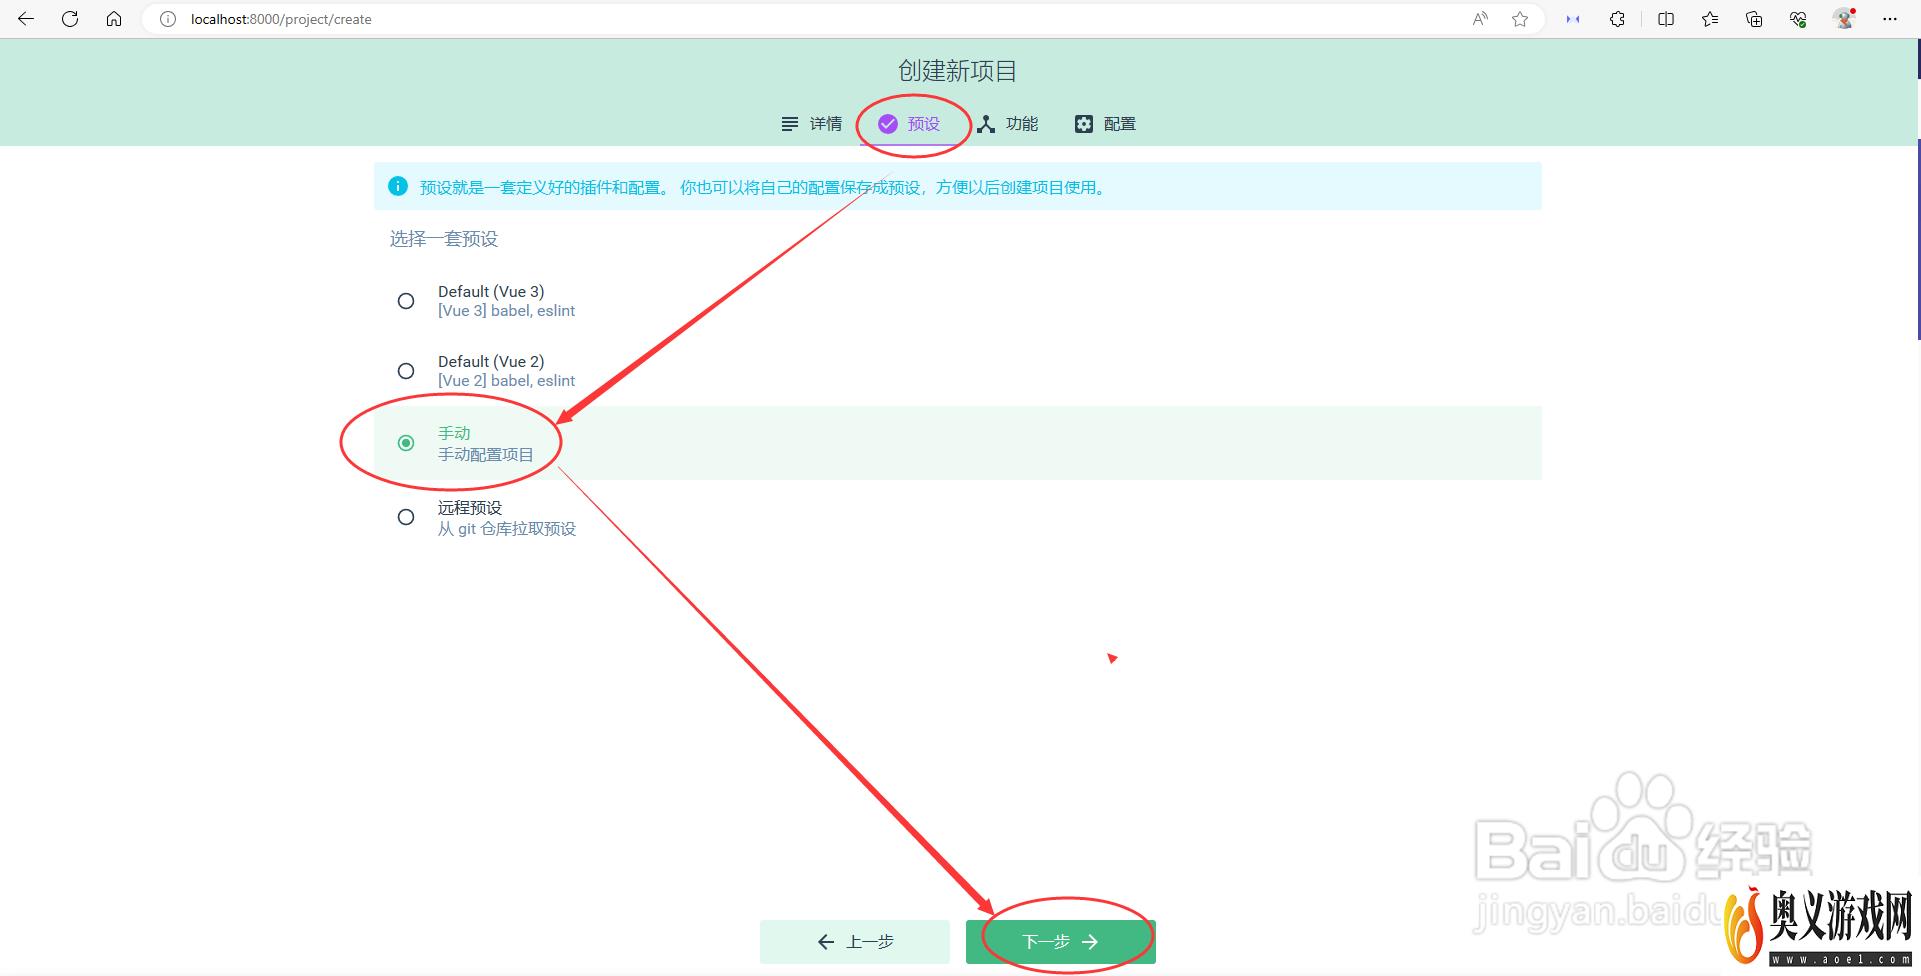The image size is (1921, 976).
Task: Open collections icon in toolbar
Action: 1754,19
